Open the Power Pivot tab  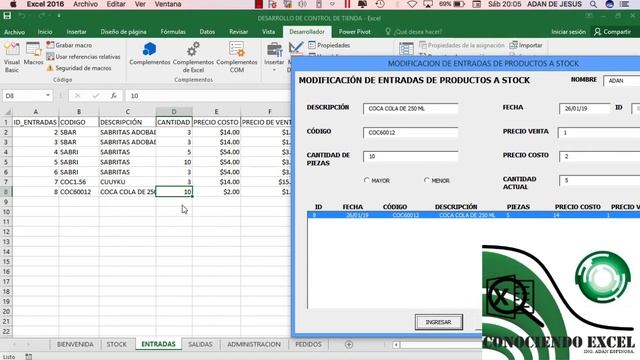tap(354, 32)
